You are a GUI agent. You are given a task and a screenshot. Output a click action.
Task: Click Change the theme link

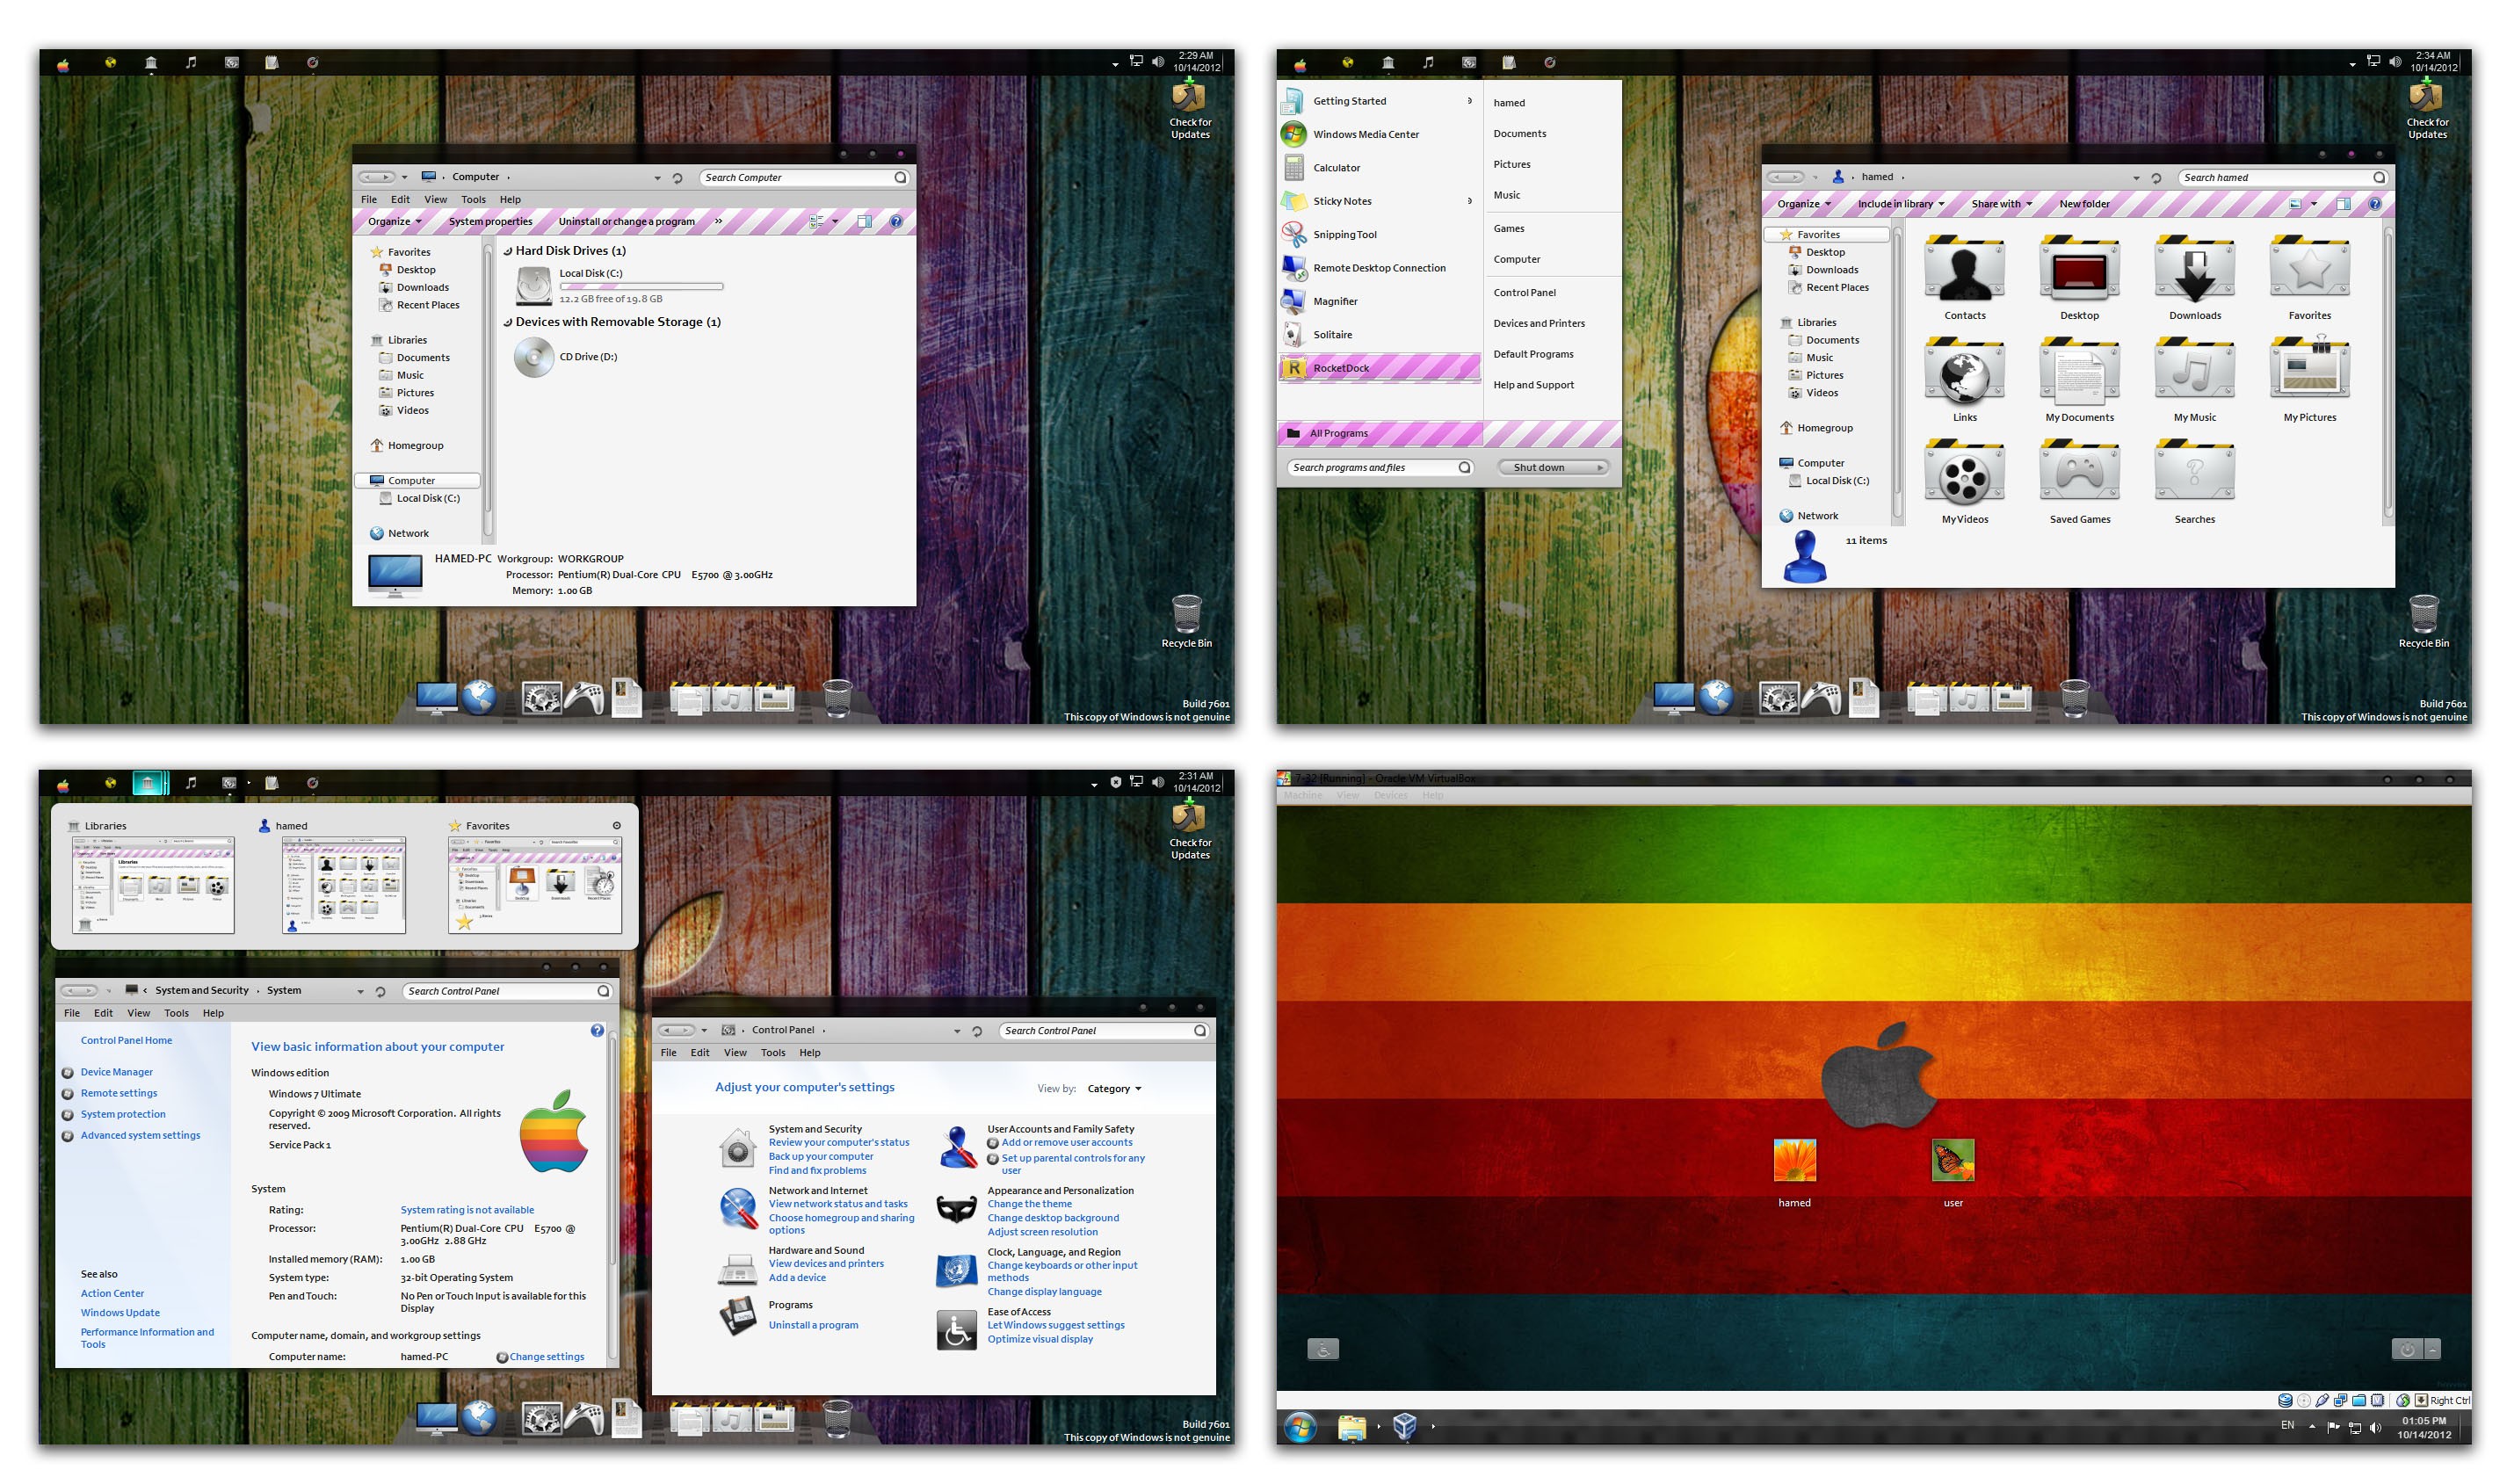(1029, 1204)
